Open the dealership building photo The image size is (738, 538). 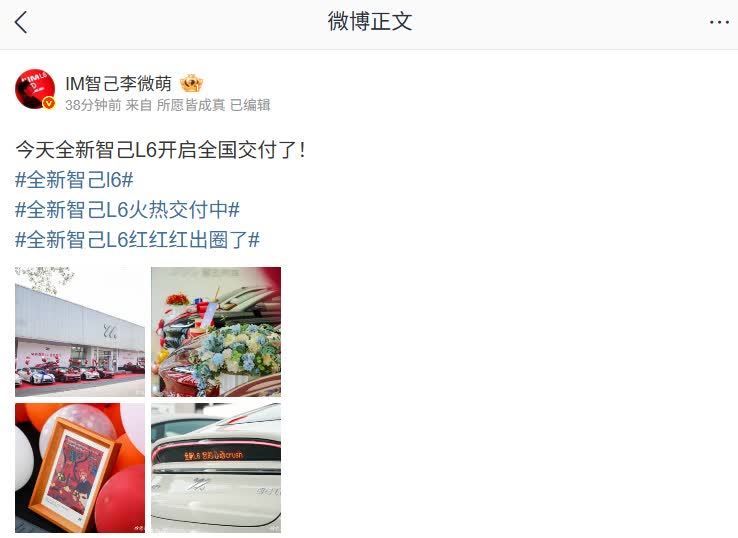(x=80, y=332)
